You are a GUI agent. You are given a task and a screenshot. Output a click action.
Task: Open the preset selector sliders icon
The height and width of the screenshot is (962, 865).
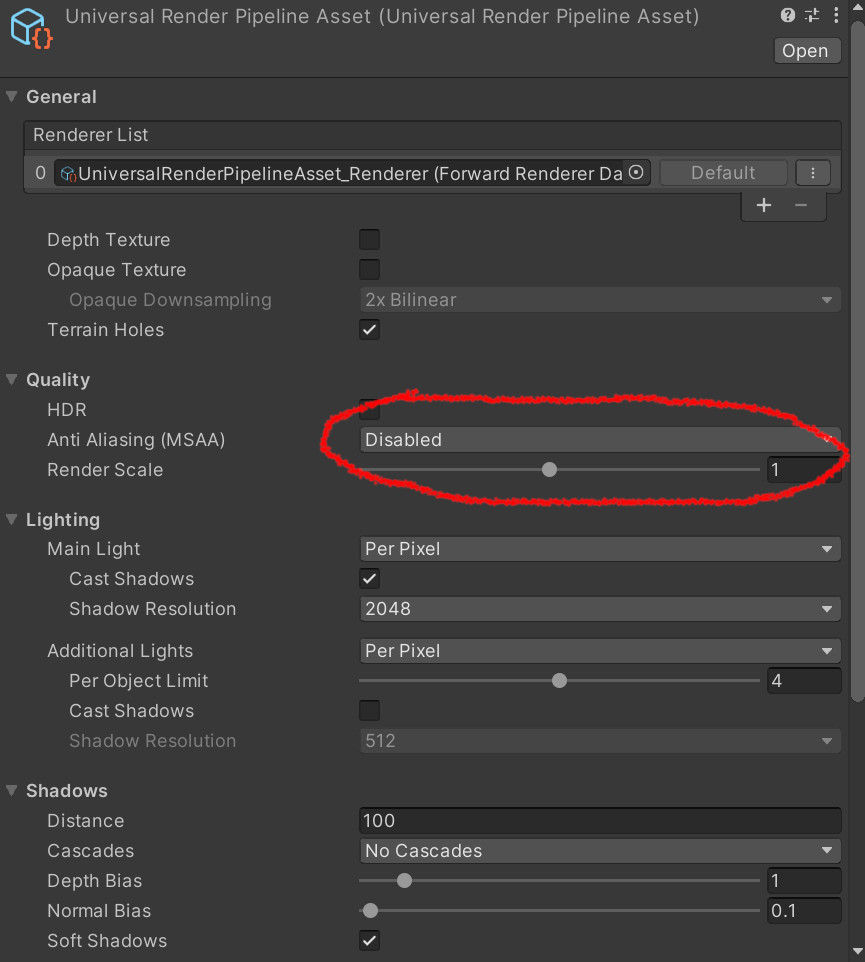point(812,15)
